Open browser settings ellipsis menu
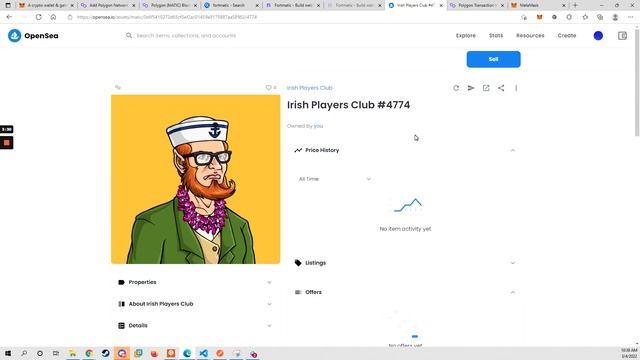The image size is (640, 360). pos(631,17)
